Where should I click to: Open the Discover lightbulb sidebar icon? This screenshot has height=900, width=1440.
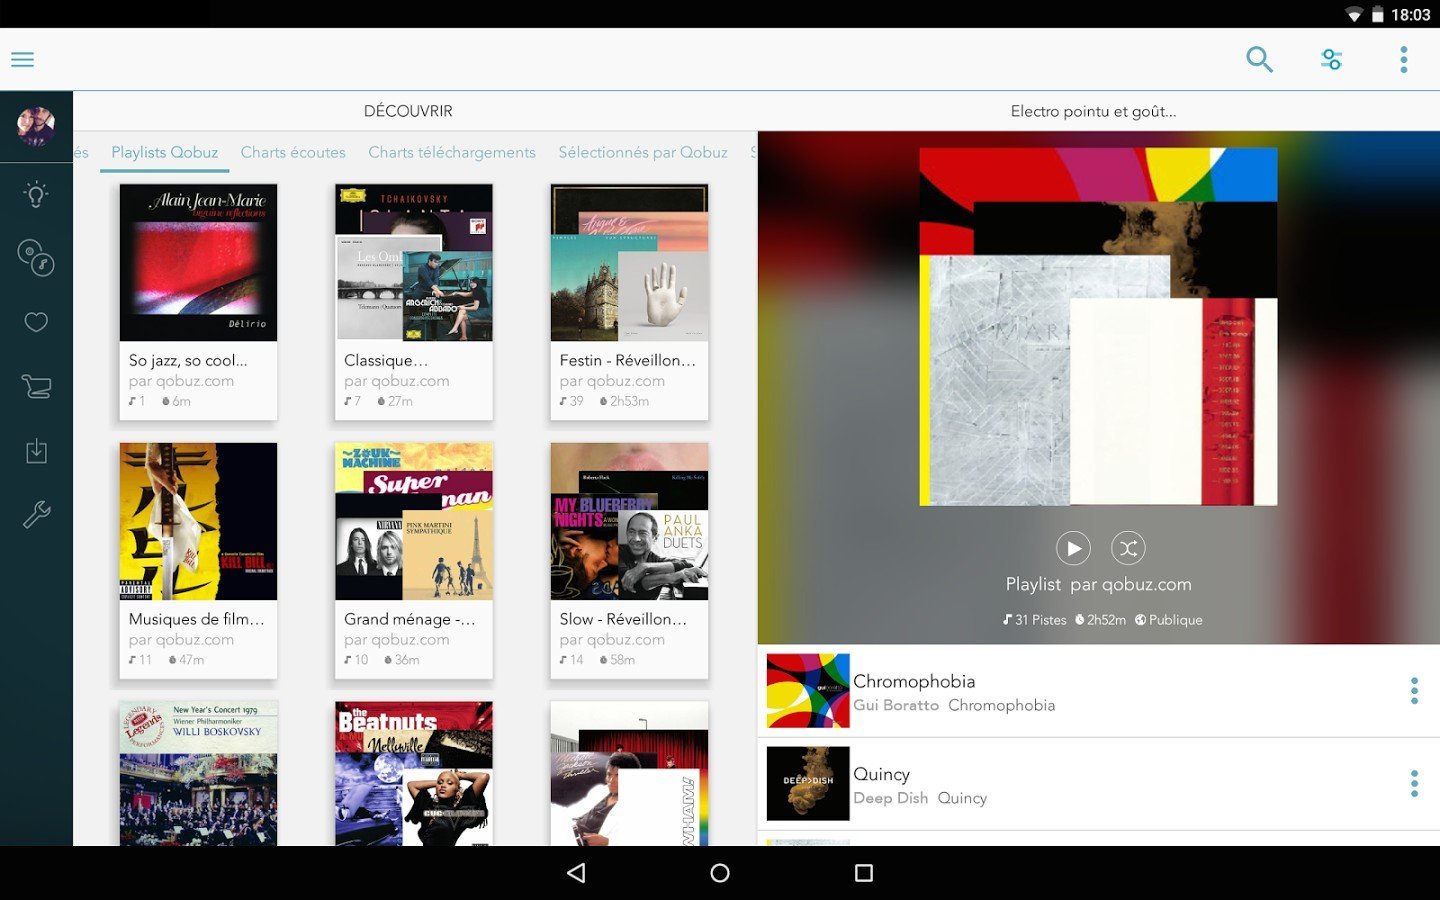click(x=36, y=194)
